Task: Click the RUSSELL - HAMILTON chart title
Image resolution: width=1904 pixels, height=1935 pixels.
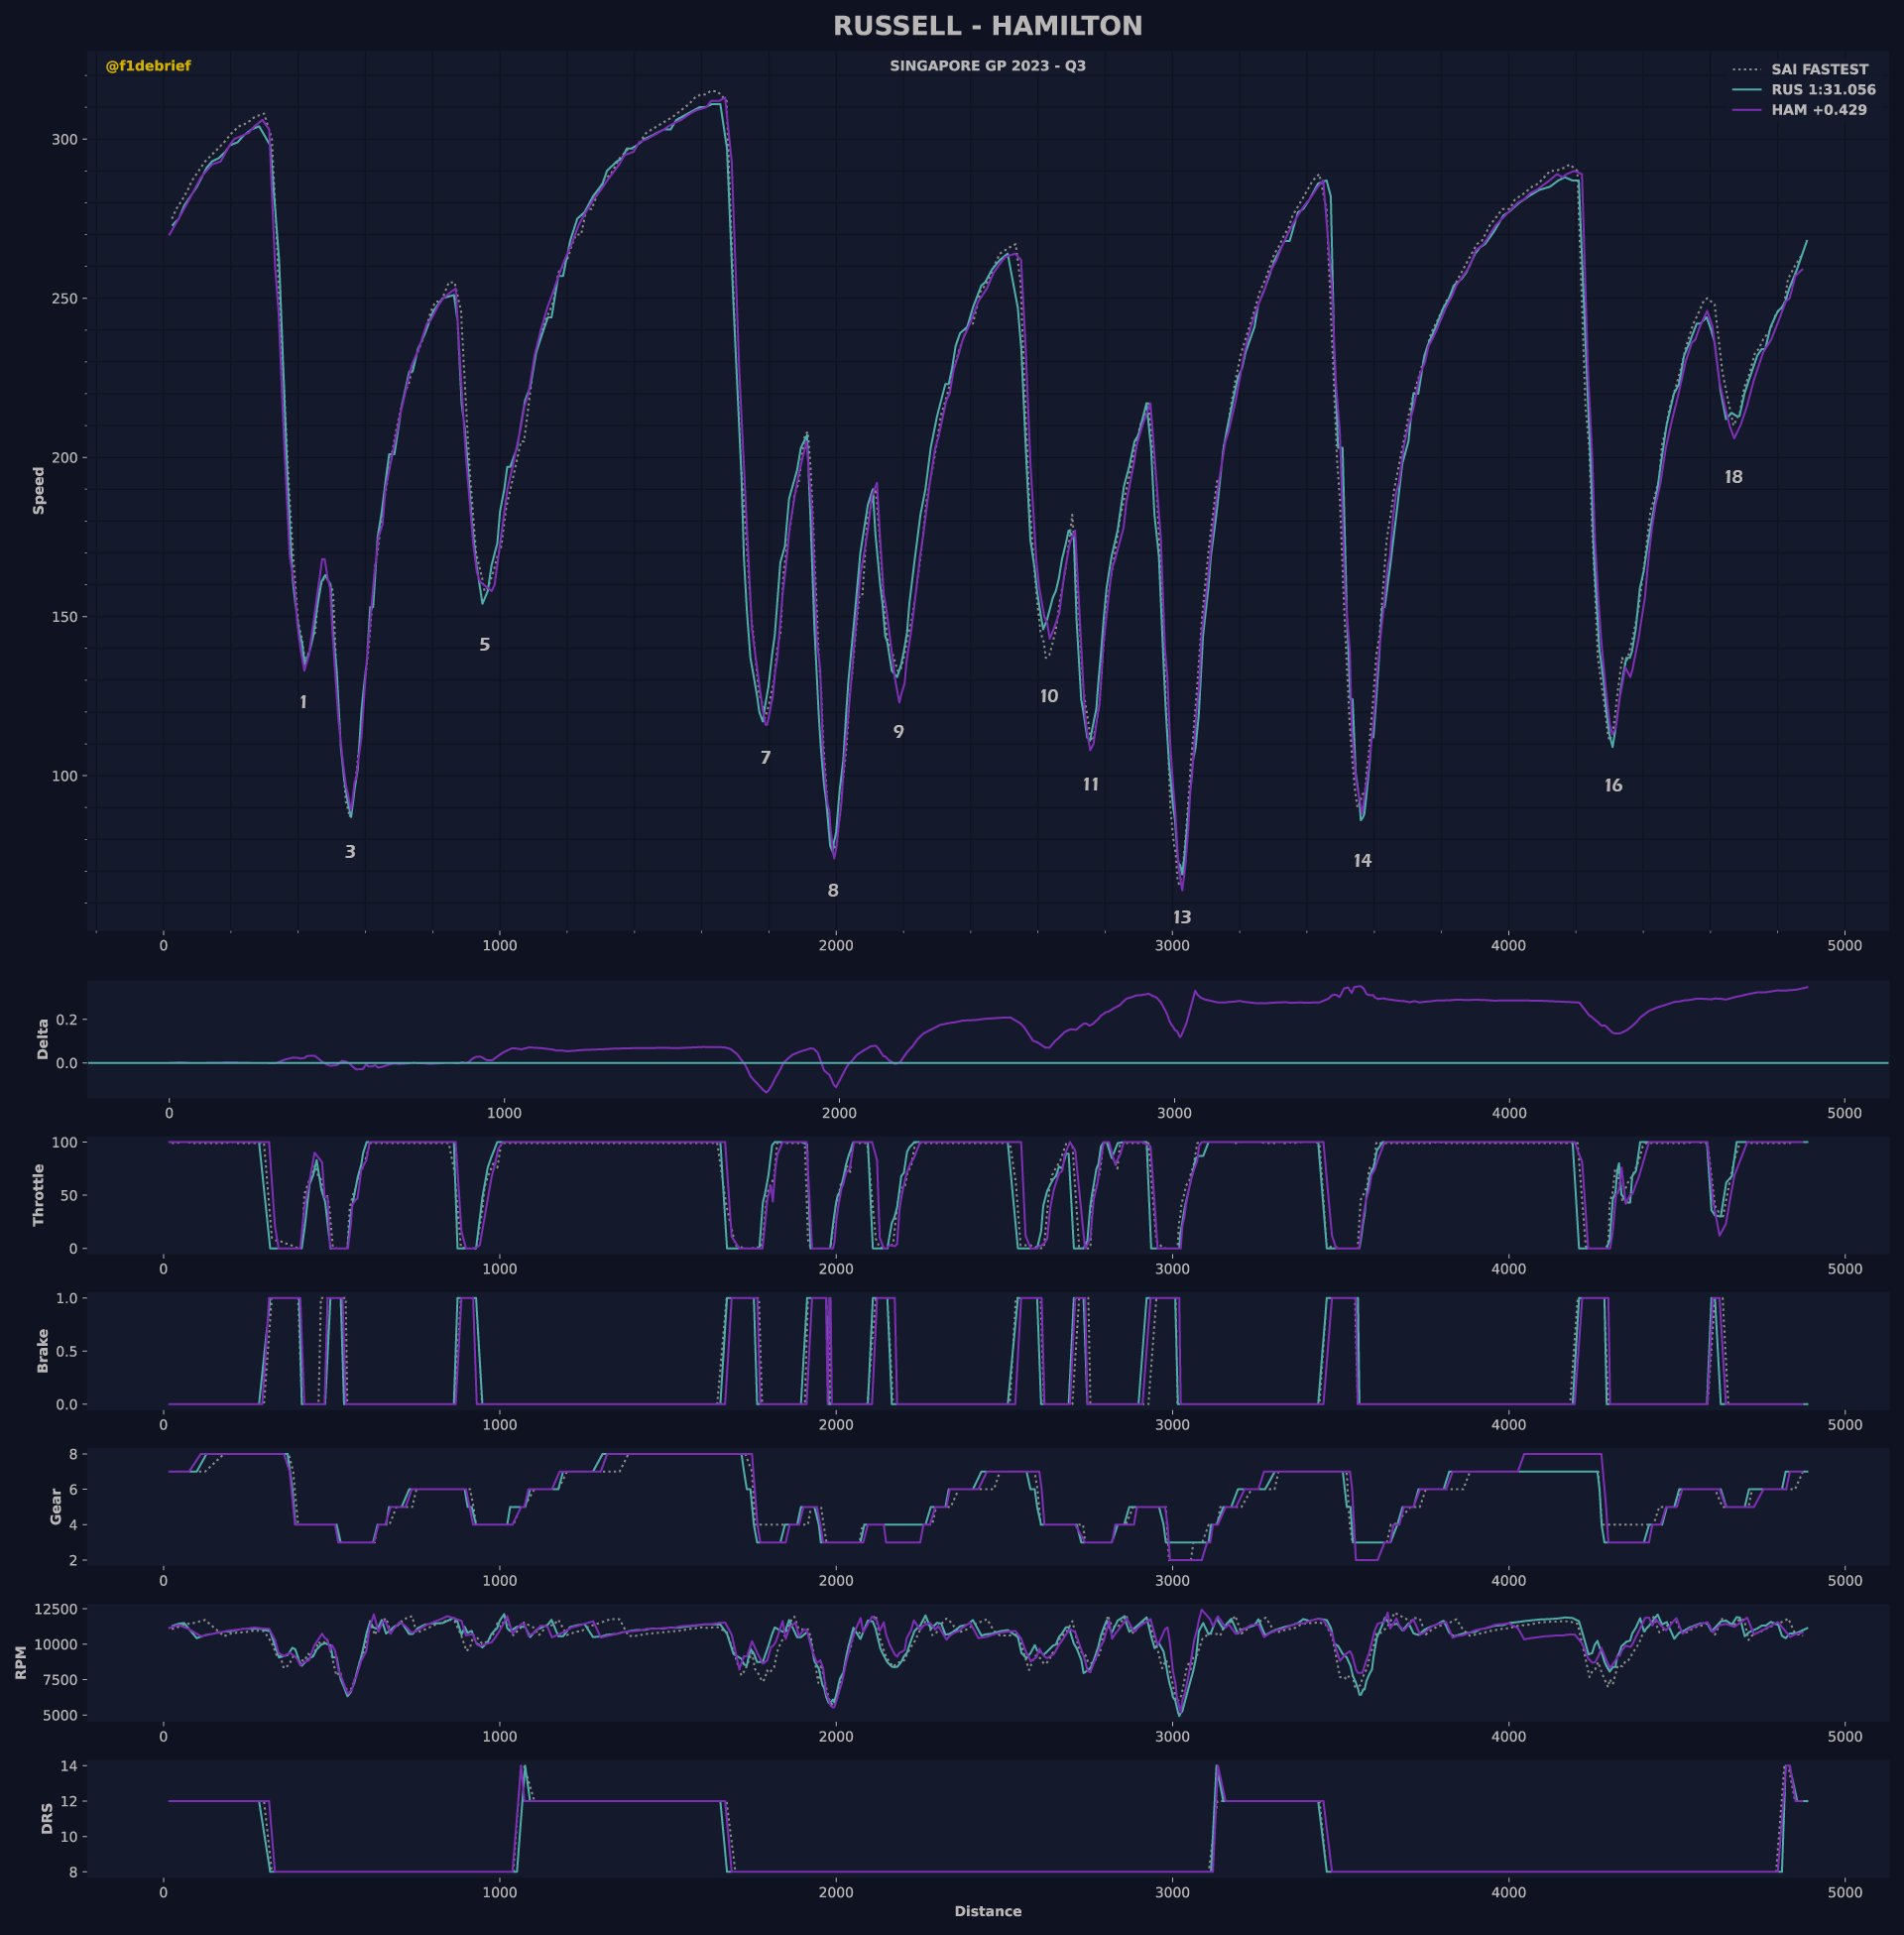Action: [x=987, y=27]
